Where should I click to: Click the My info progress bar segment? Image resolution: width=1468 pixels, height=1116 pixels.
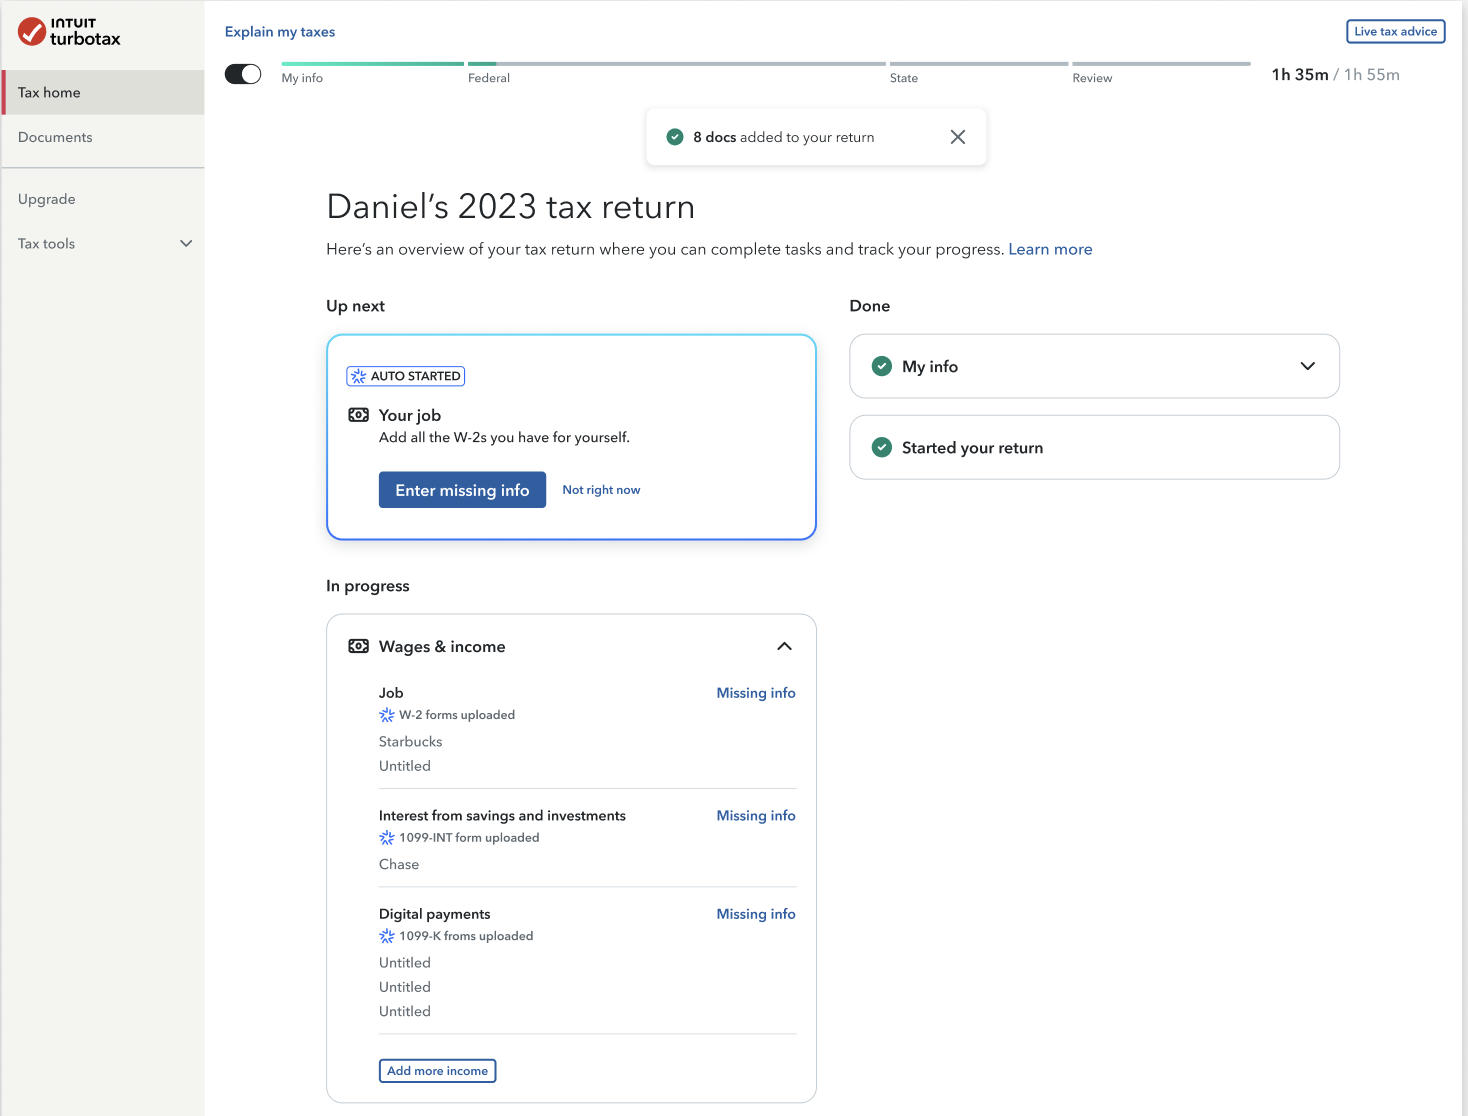(x=372, y=64)
